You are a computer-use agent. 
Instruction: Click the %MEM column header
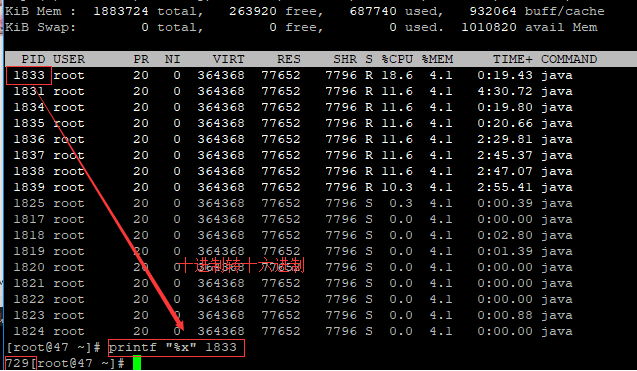[437, 59]
